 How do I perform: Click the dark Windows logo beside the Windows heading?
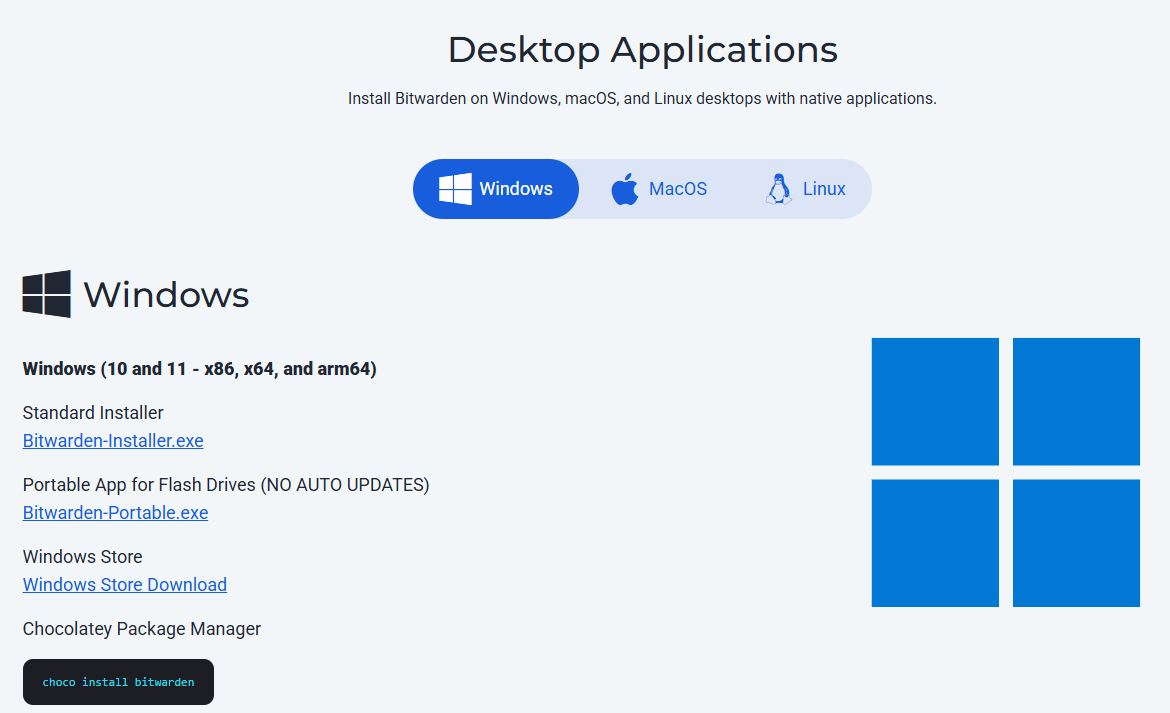pos(47,294)
